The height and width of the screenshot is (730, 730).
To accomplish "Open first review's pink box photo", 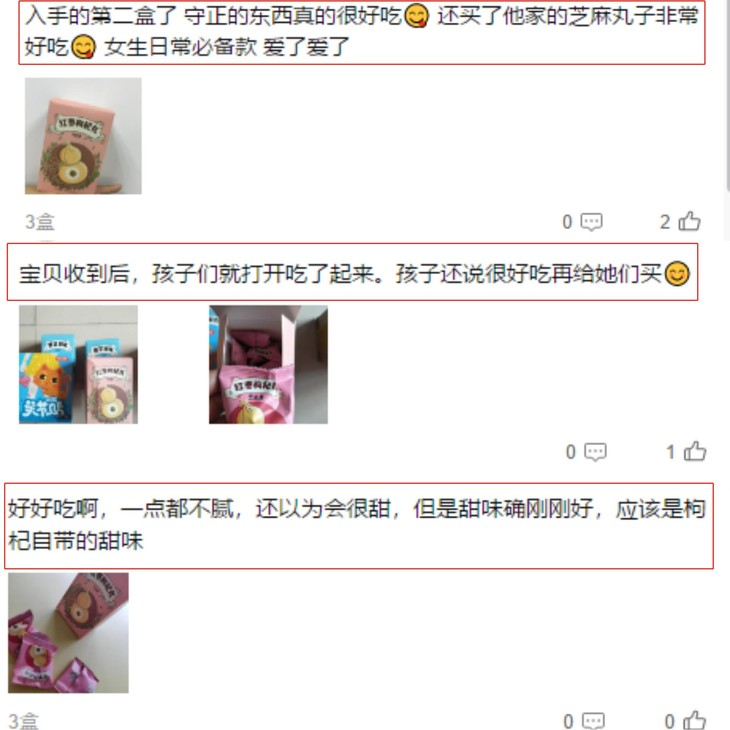I will pos(83,136).
